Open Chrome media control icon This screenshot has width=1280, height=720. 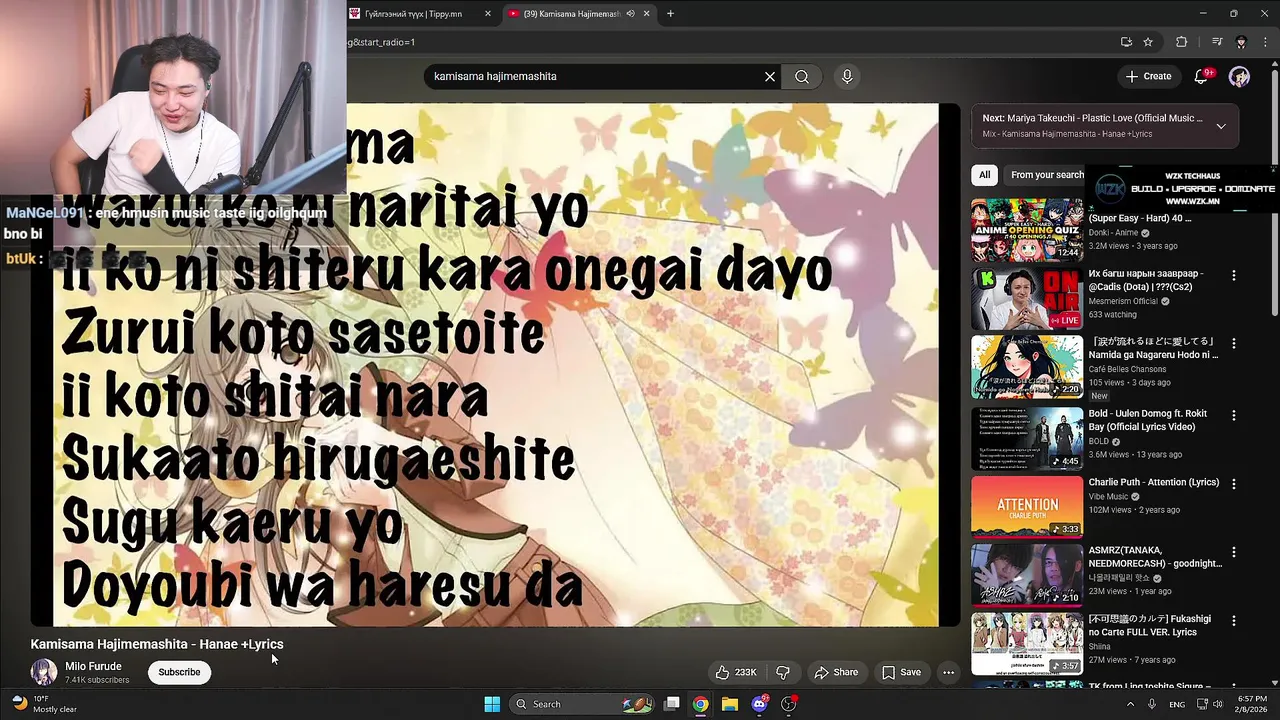click(1217, 42)
